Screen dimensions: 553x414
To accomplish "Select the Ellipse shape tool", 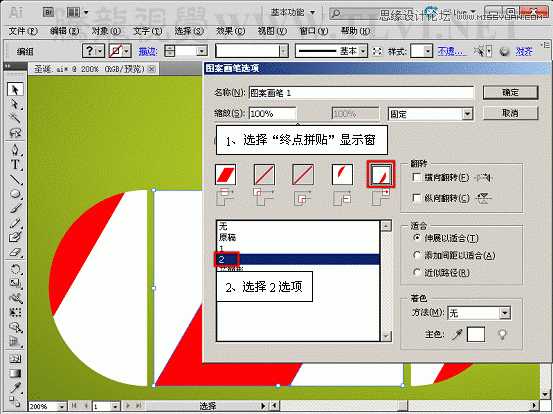I will click(15, 194).
